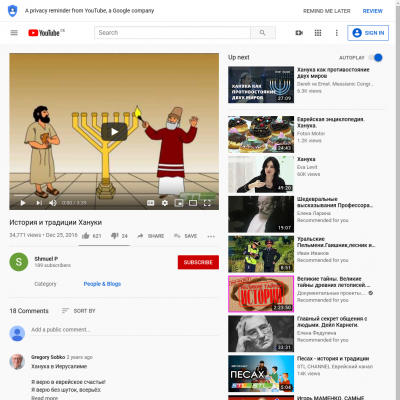Go to YouTube home via logo
400x400 pixels.
tap(44, 33)
